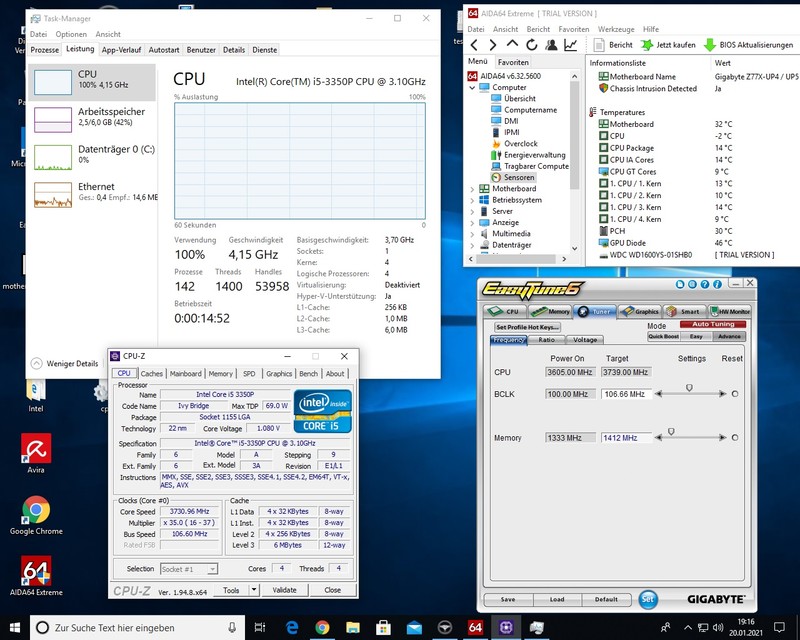The height and width of the screenshot is (640, 800).
Task: Click EasyTune6 help question-mark icon
Action: click(x=705, y=284)
